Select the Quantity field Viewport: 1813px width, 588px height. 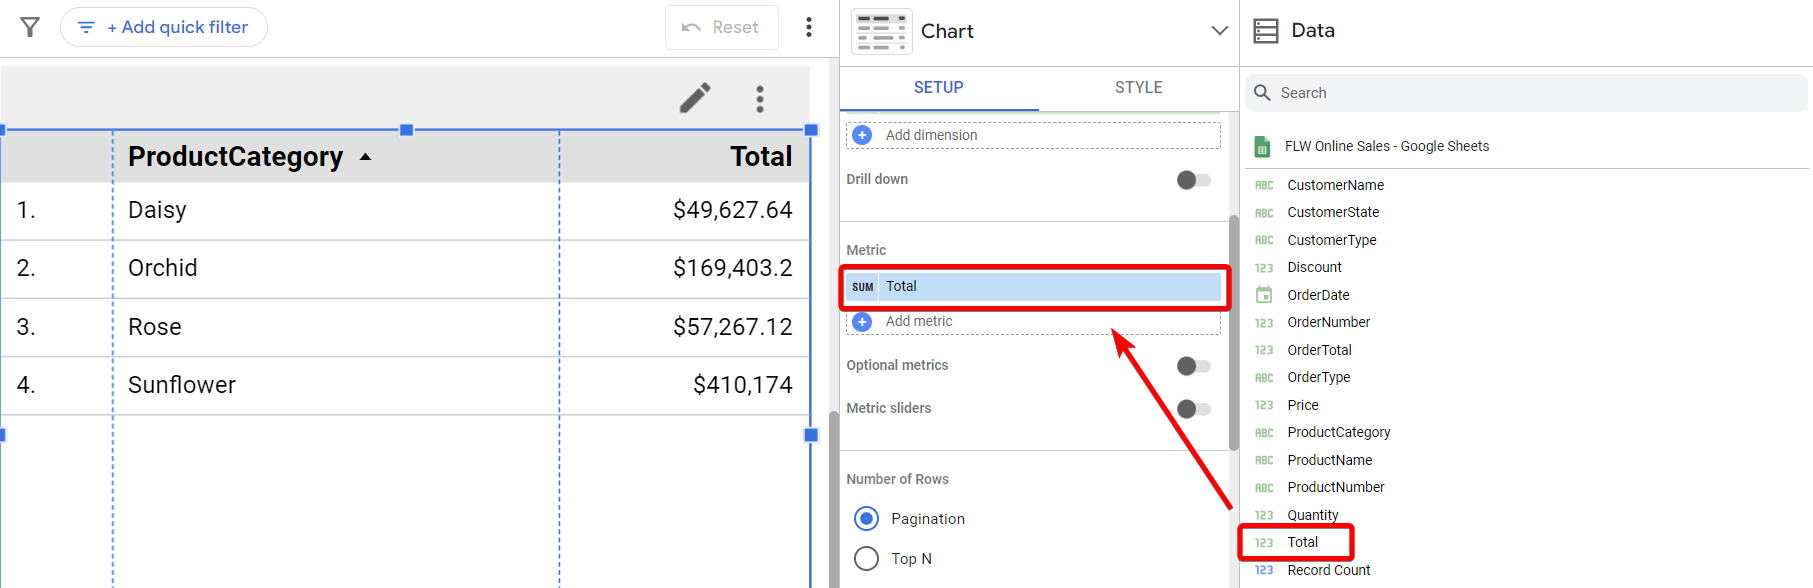pos(1312,515)
